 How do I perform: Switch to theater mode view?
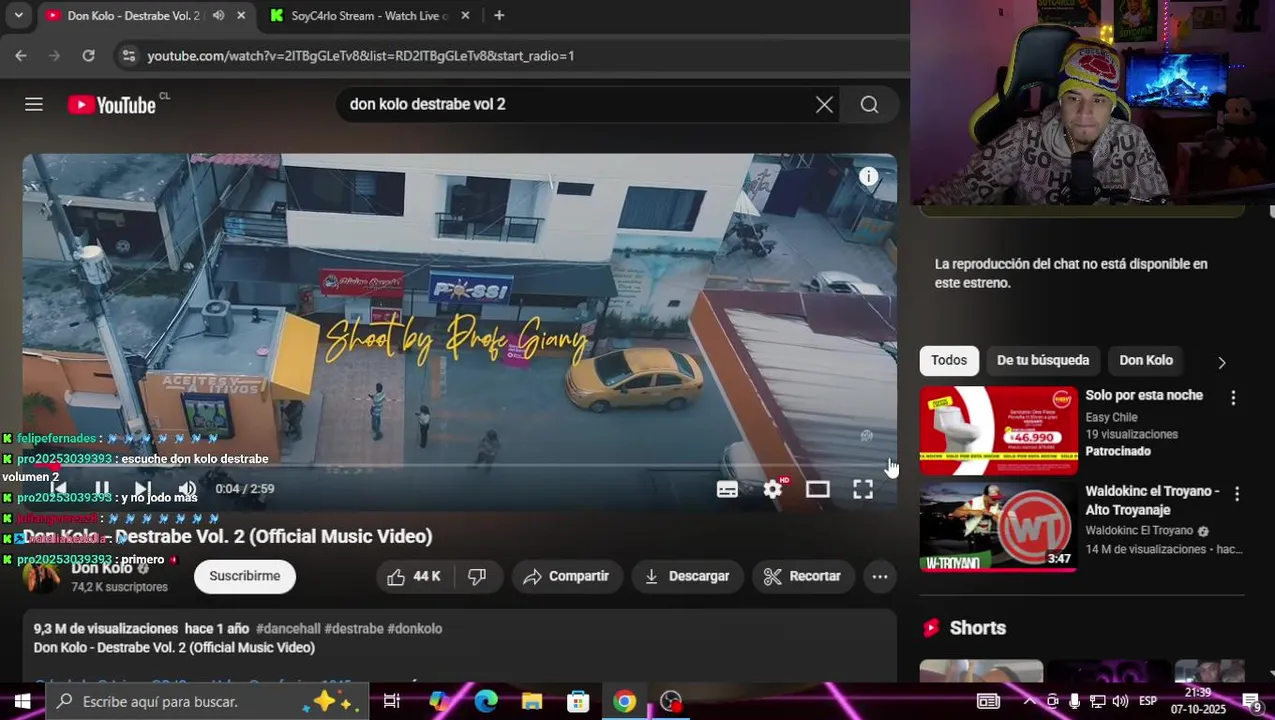point(818,489)
